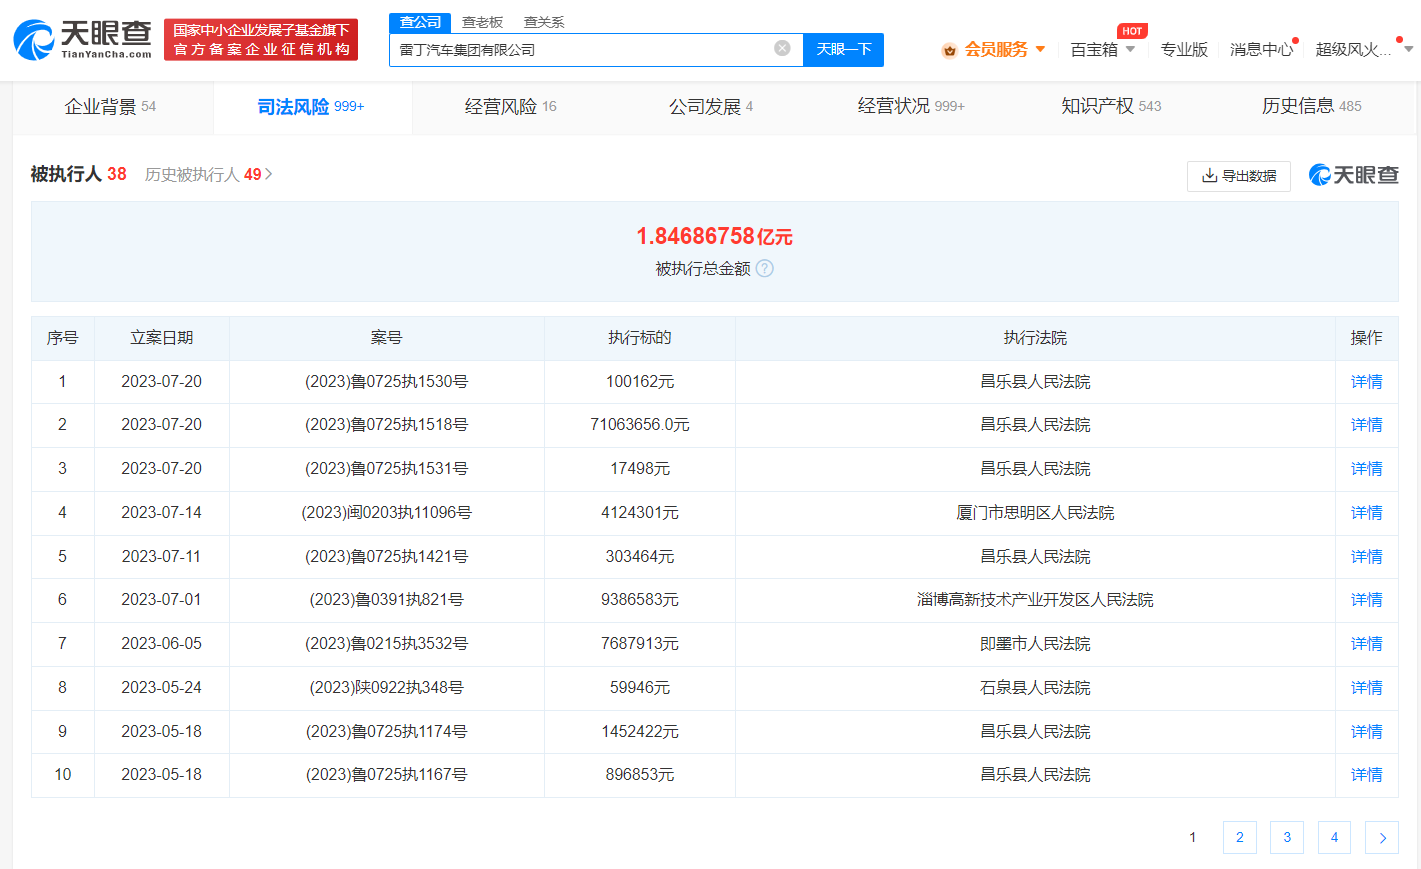
Task: Click the help question-mark icon beside 被执行总金额
Action: tap(765, 268)
